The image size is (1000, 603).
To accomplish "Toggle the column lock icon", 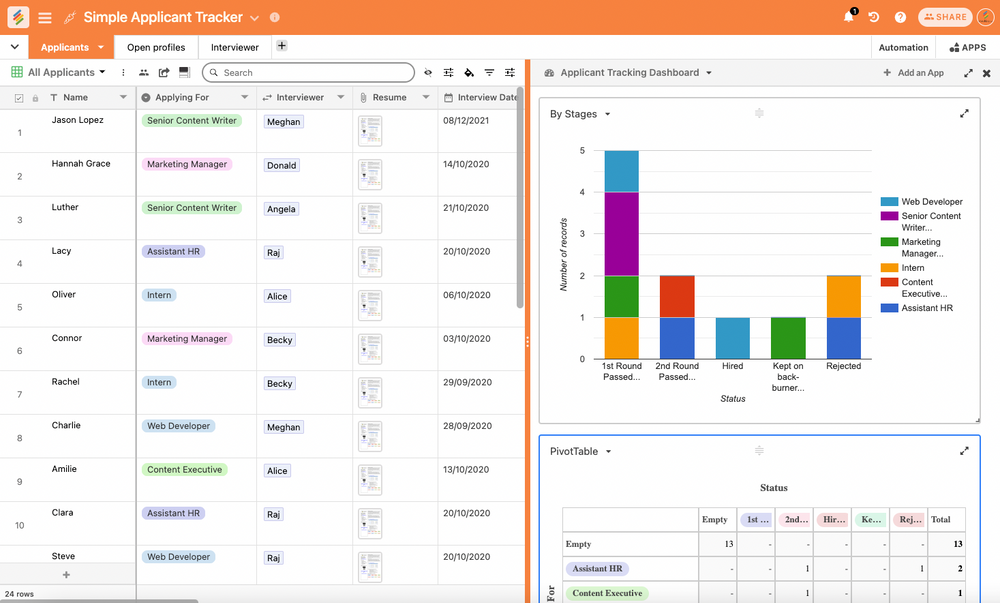I will coord(36,97).
